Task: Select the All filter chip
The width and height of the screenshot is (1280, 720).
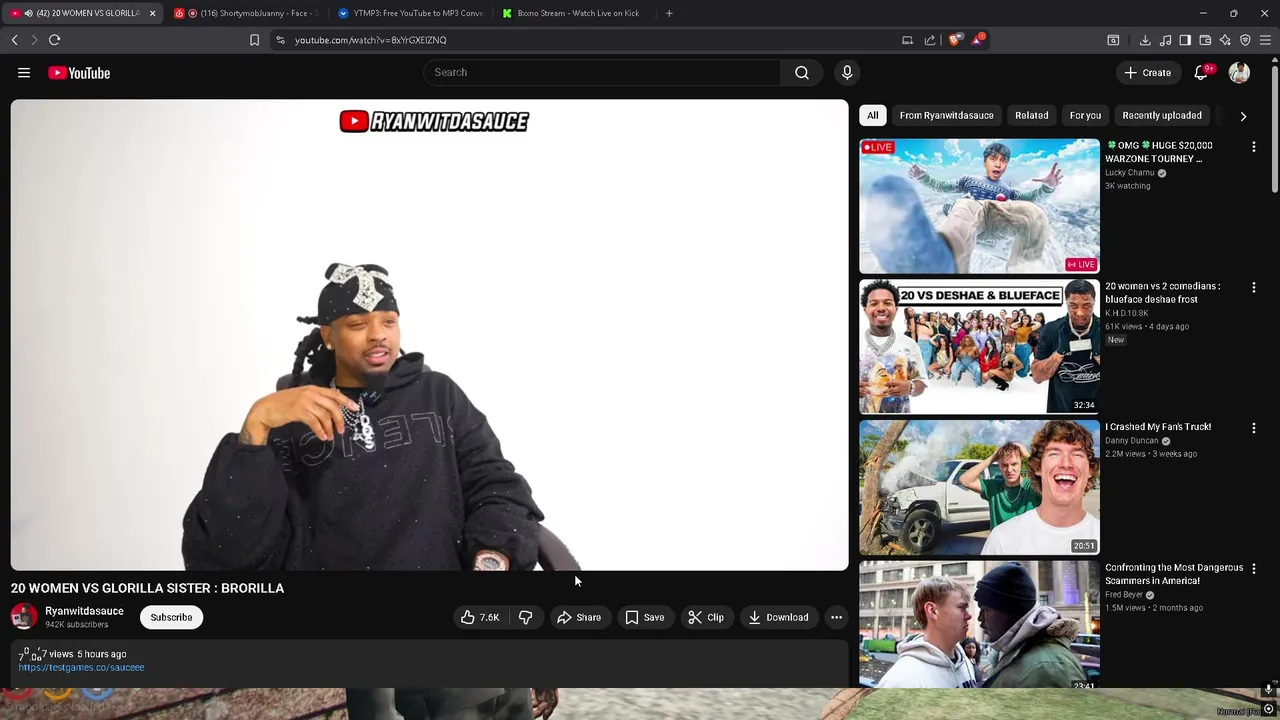Action: tap(872, 115)
